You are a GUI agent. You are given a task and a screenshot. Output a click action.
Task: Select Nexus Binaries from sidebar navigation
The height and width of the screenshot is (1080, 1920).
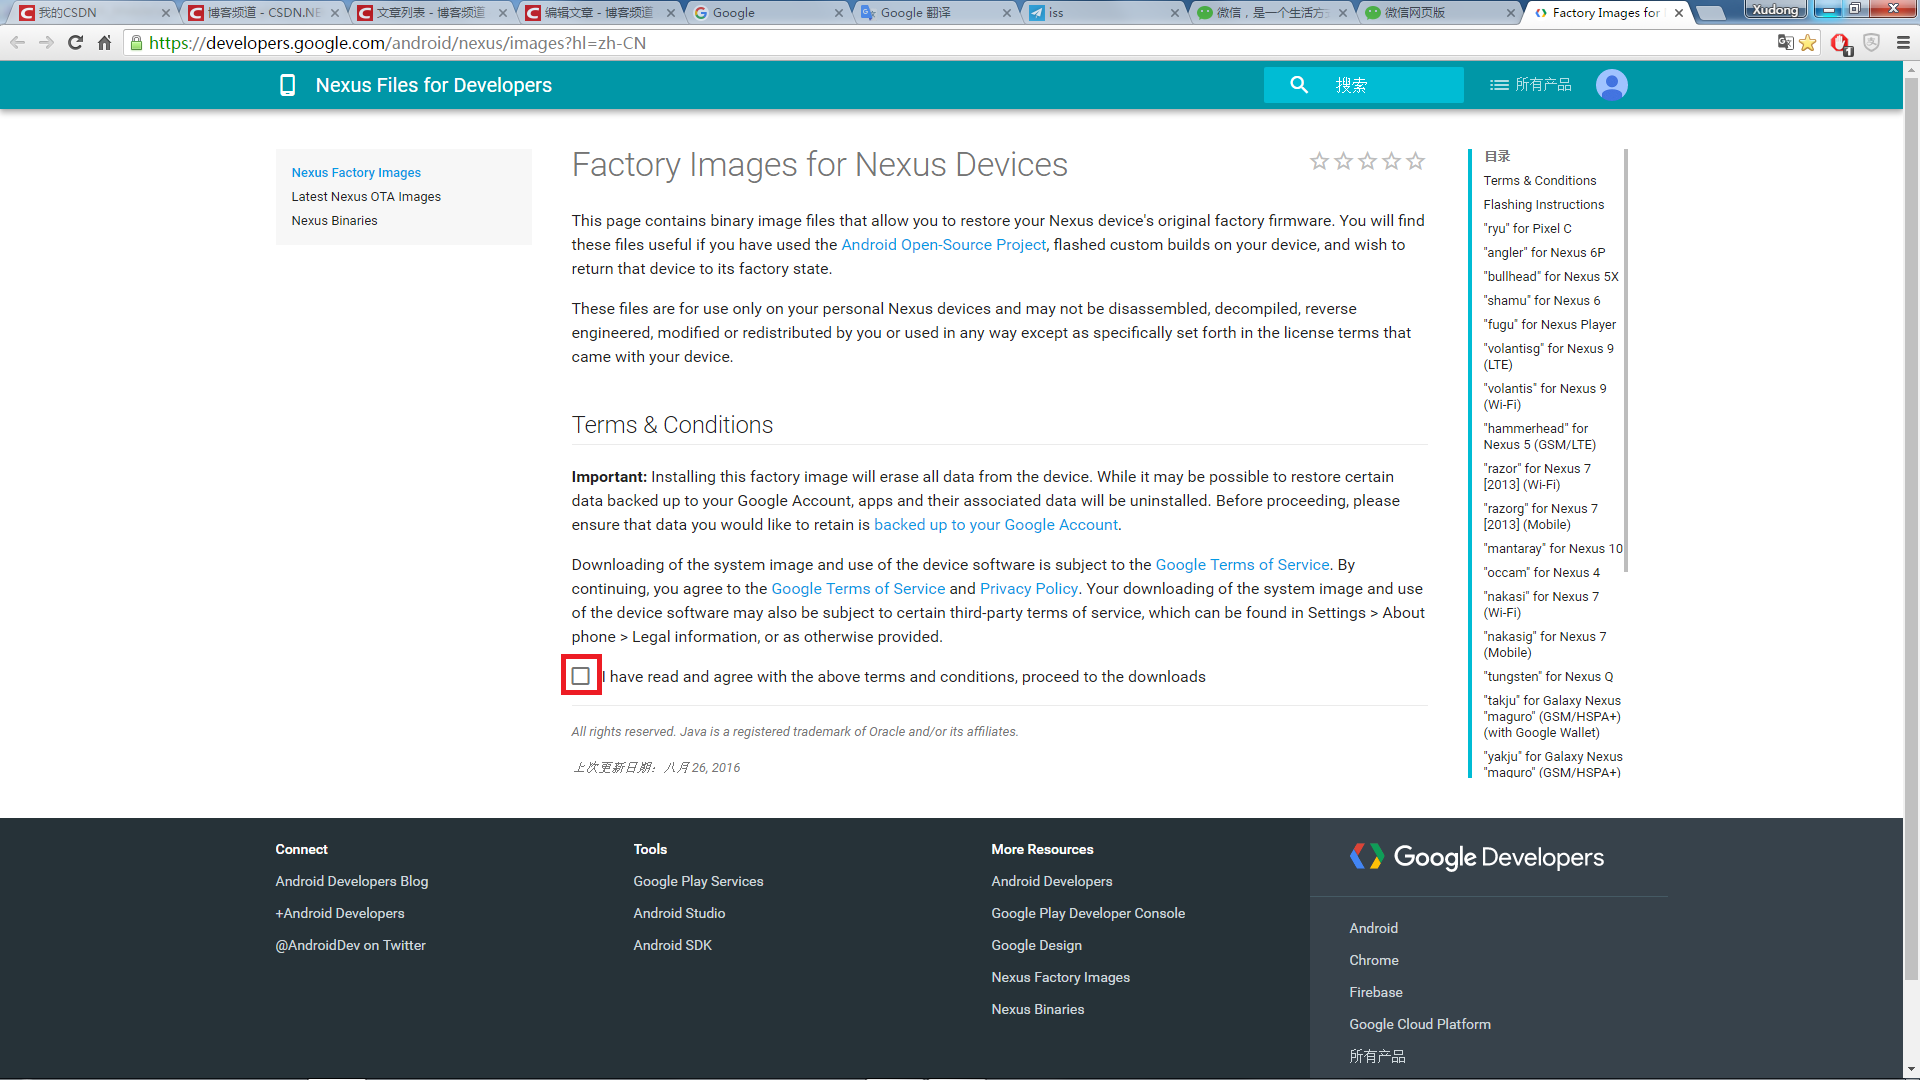[x=334, y=220]
